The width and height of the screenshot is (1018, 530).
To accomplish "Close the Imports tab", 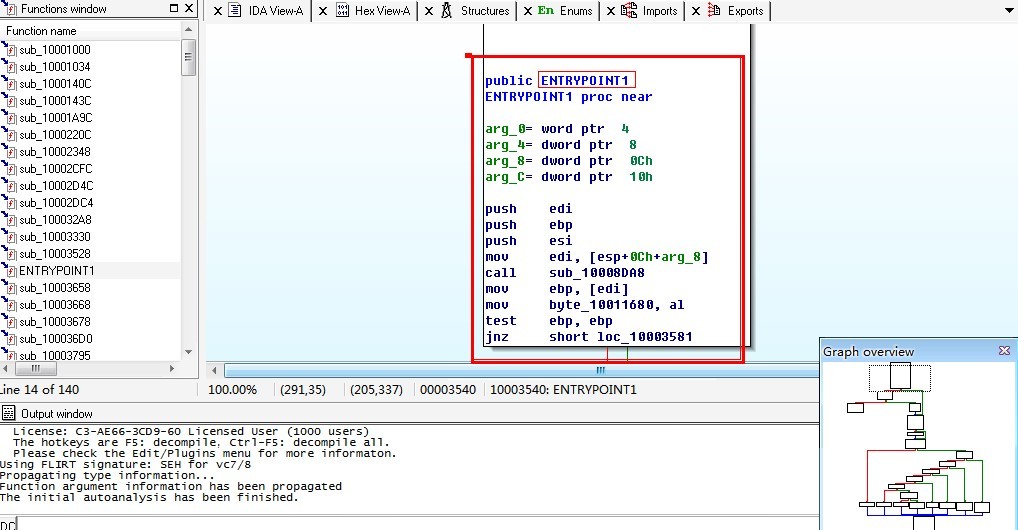I will coord(610,11).
